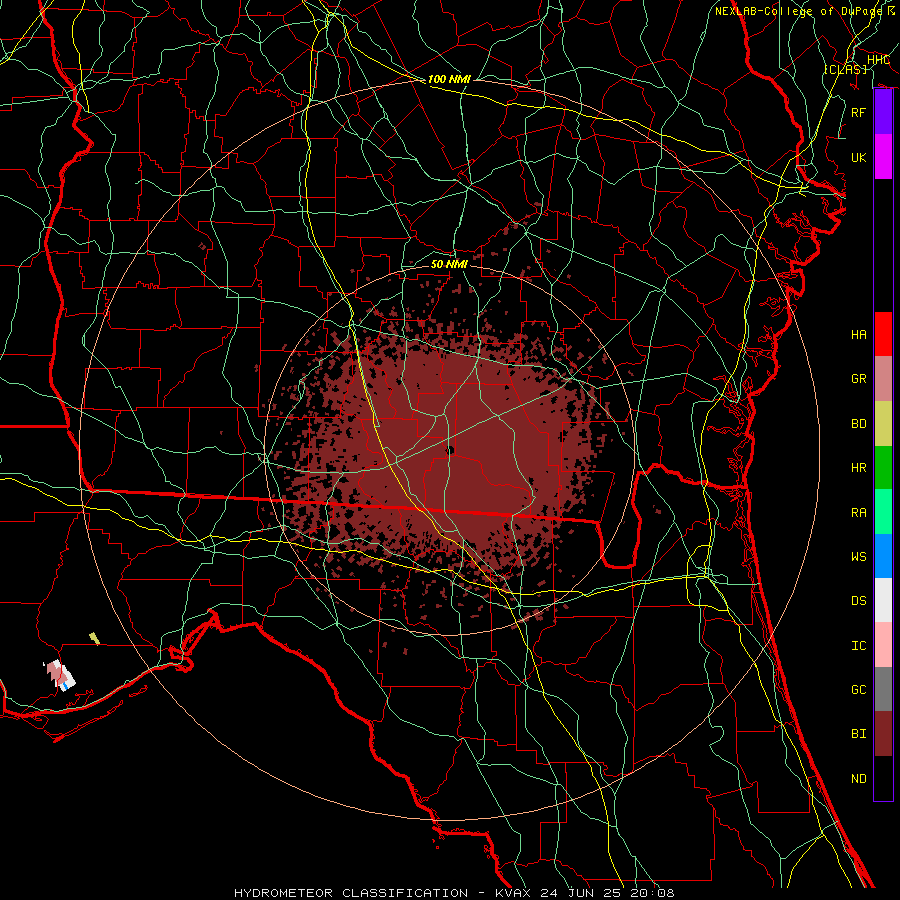Select the BD yellow legend swatch
Screen dimensions: 900x900
tap(883, 423)
